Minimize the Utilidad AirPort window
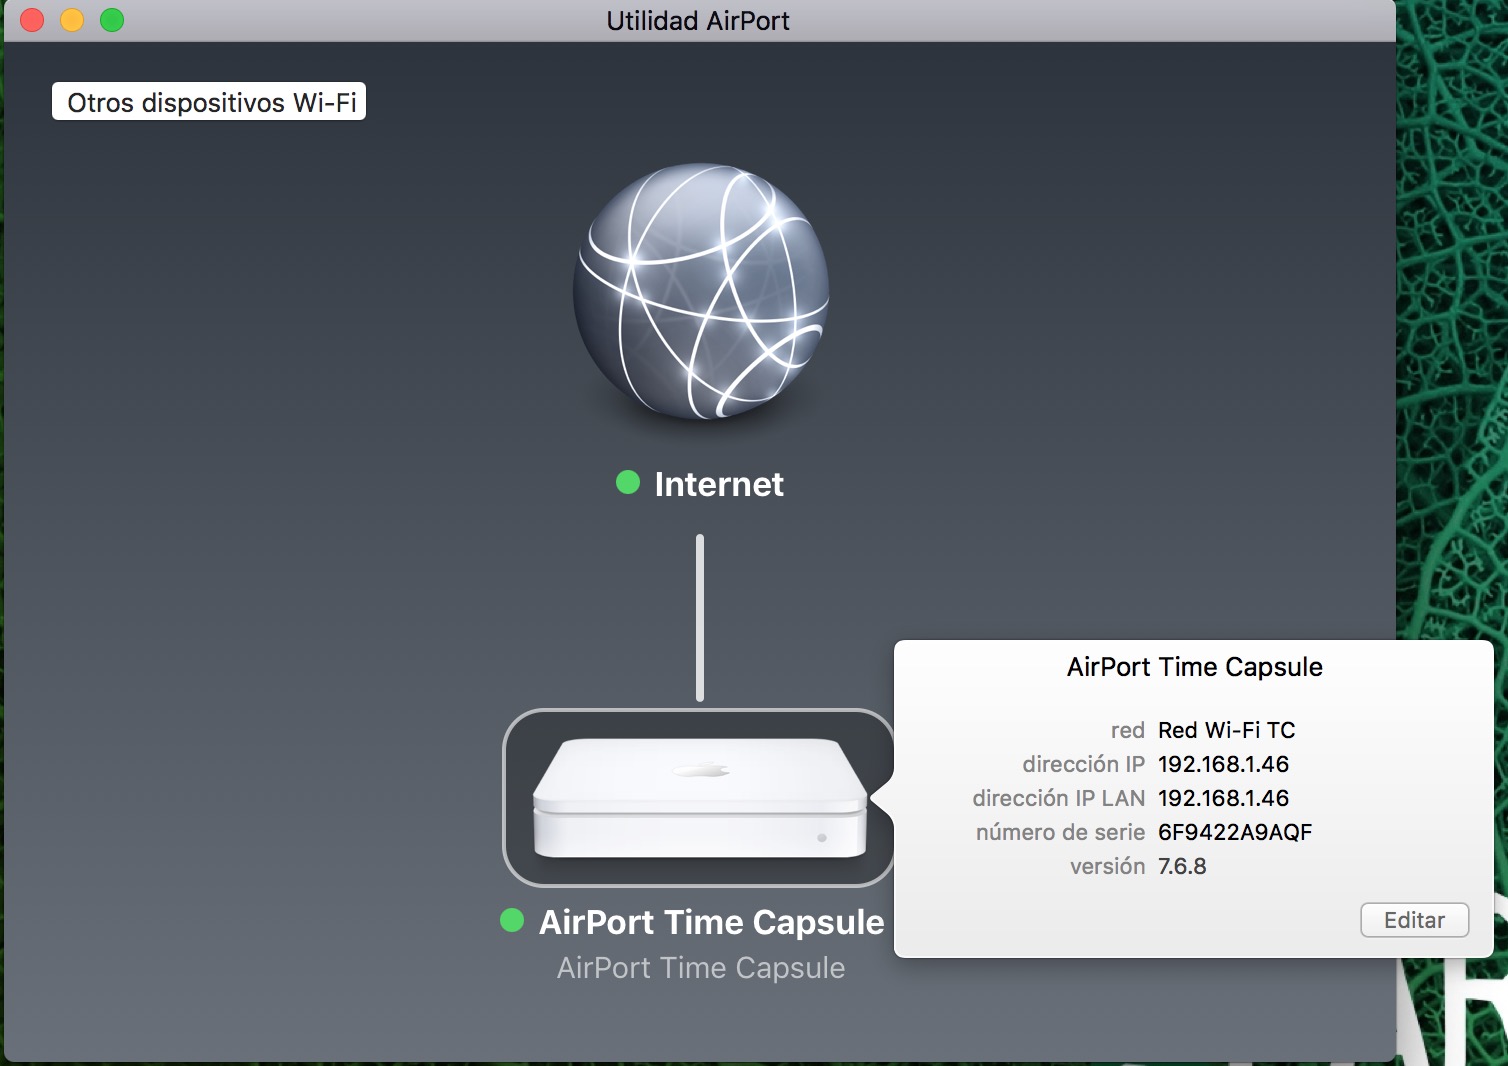 pos(72,20)
